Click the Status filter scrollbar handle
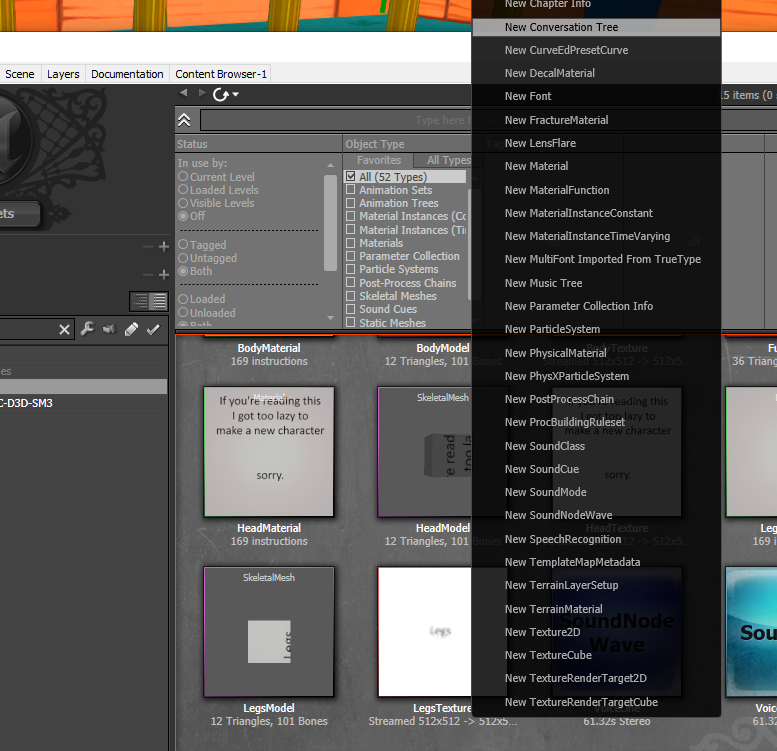 pyautogui.click(x=330, y=223)
